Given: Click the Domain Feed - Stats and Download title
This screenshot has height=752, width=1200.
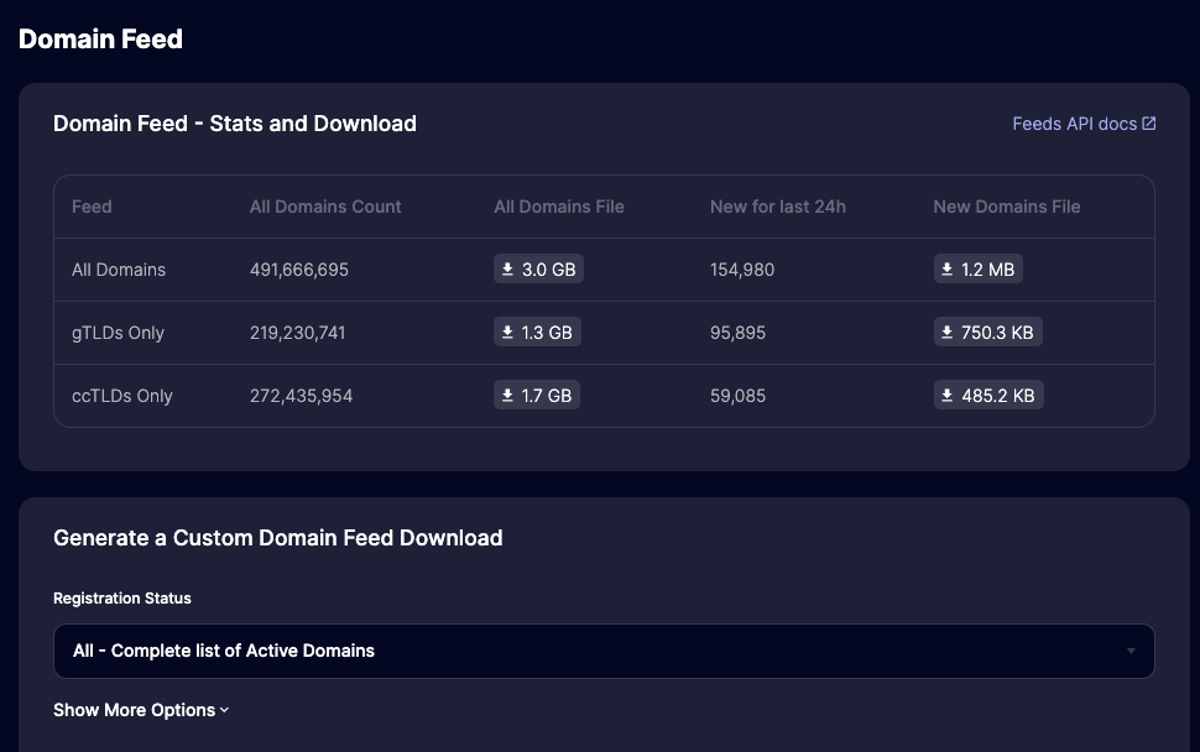Looking at the screenshot, I should [x=235, y=124].
